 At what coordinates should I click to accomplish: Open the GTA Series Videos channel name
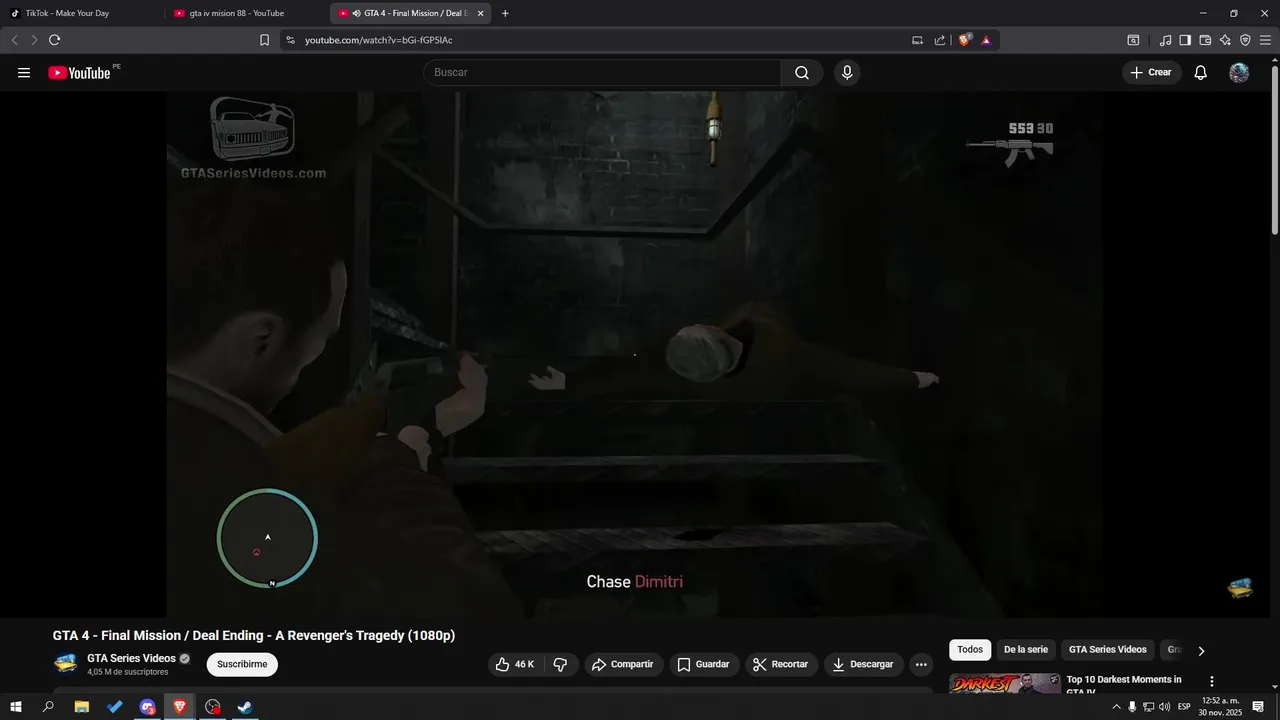[x=131, y=659]
